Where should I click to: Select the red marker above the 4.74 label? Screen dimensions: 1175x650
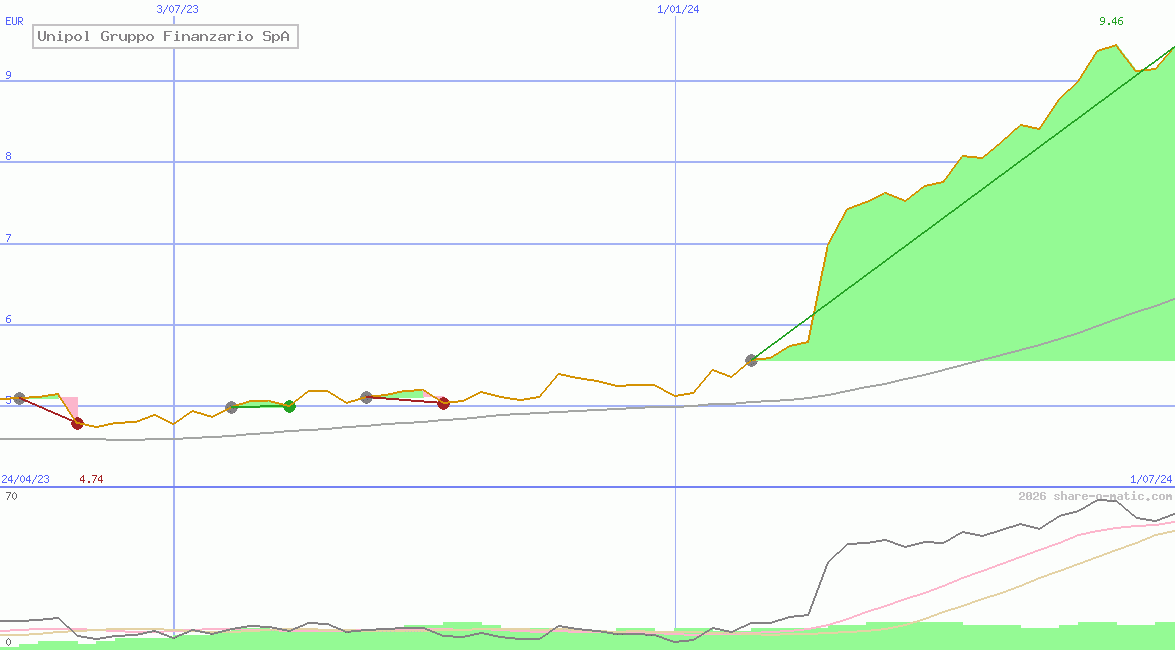77,423
